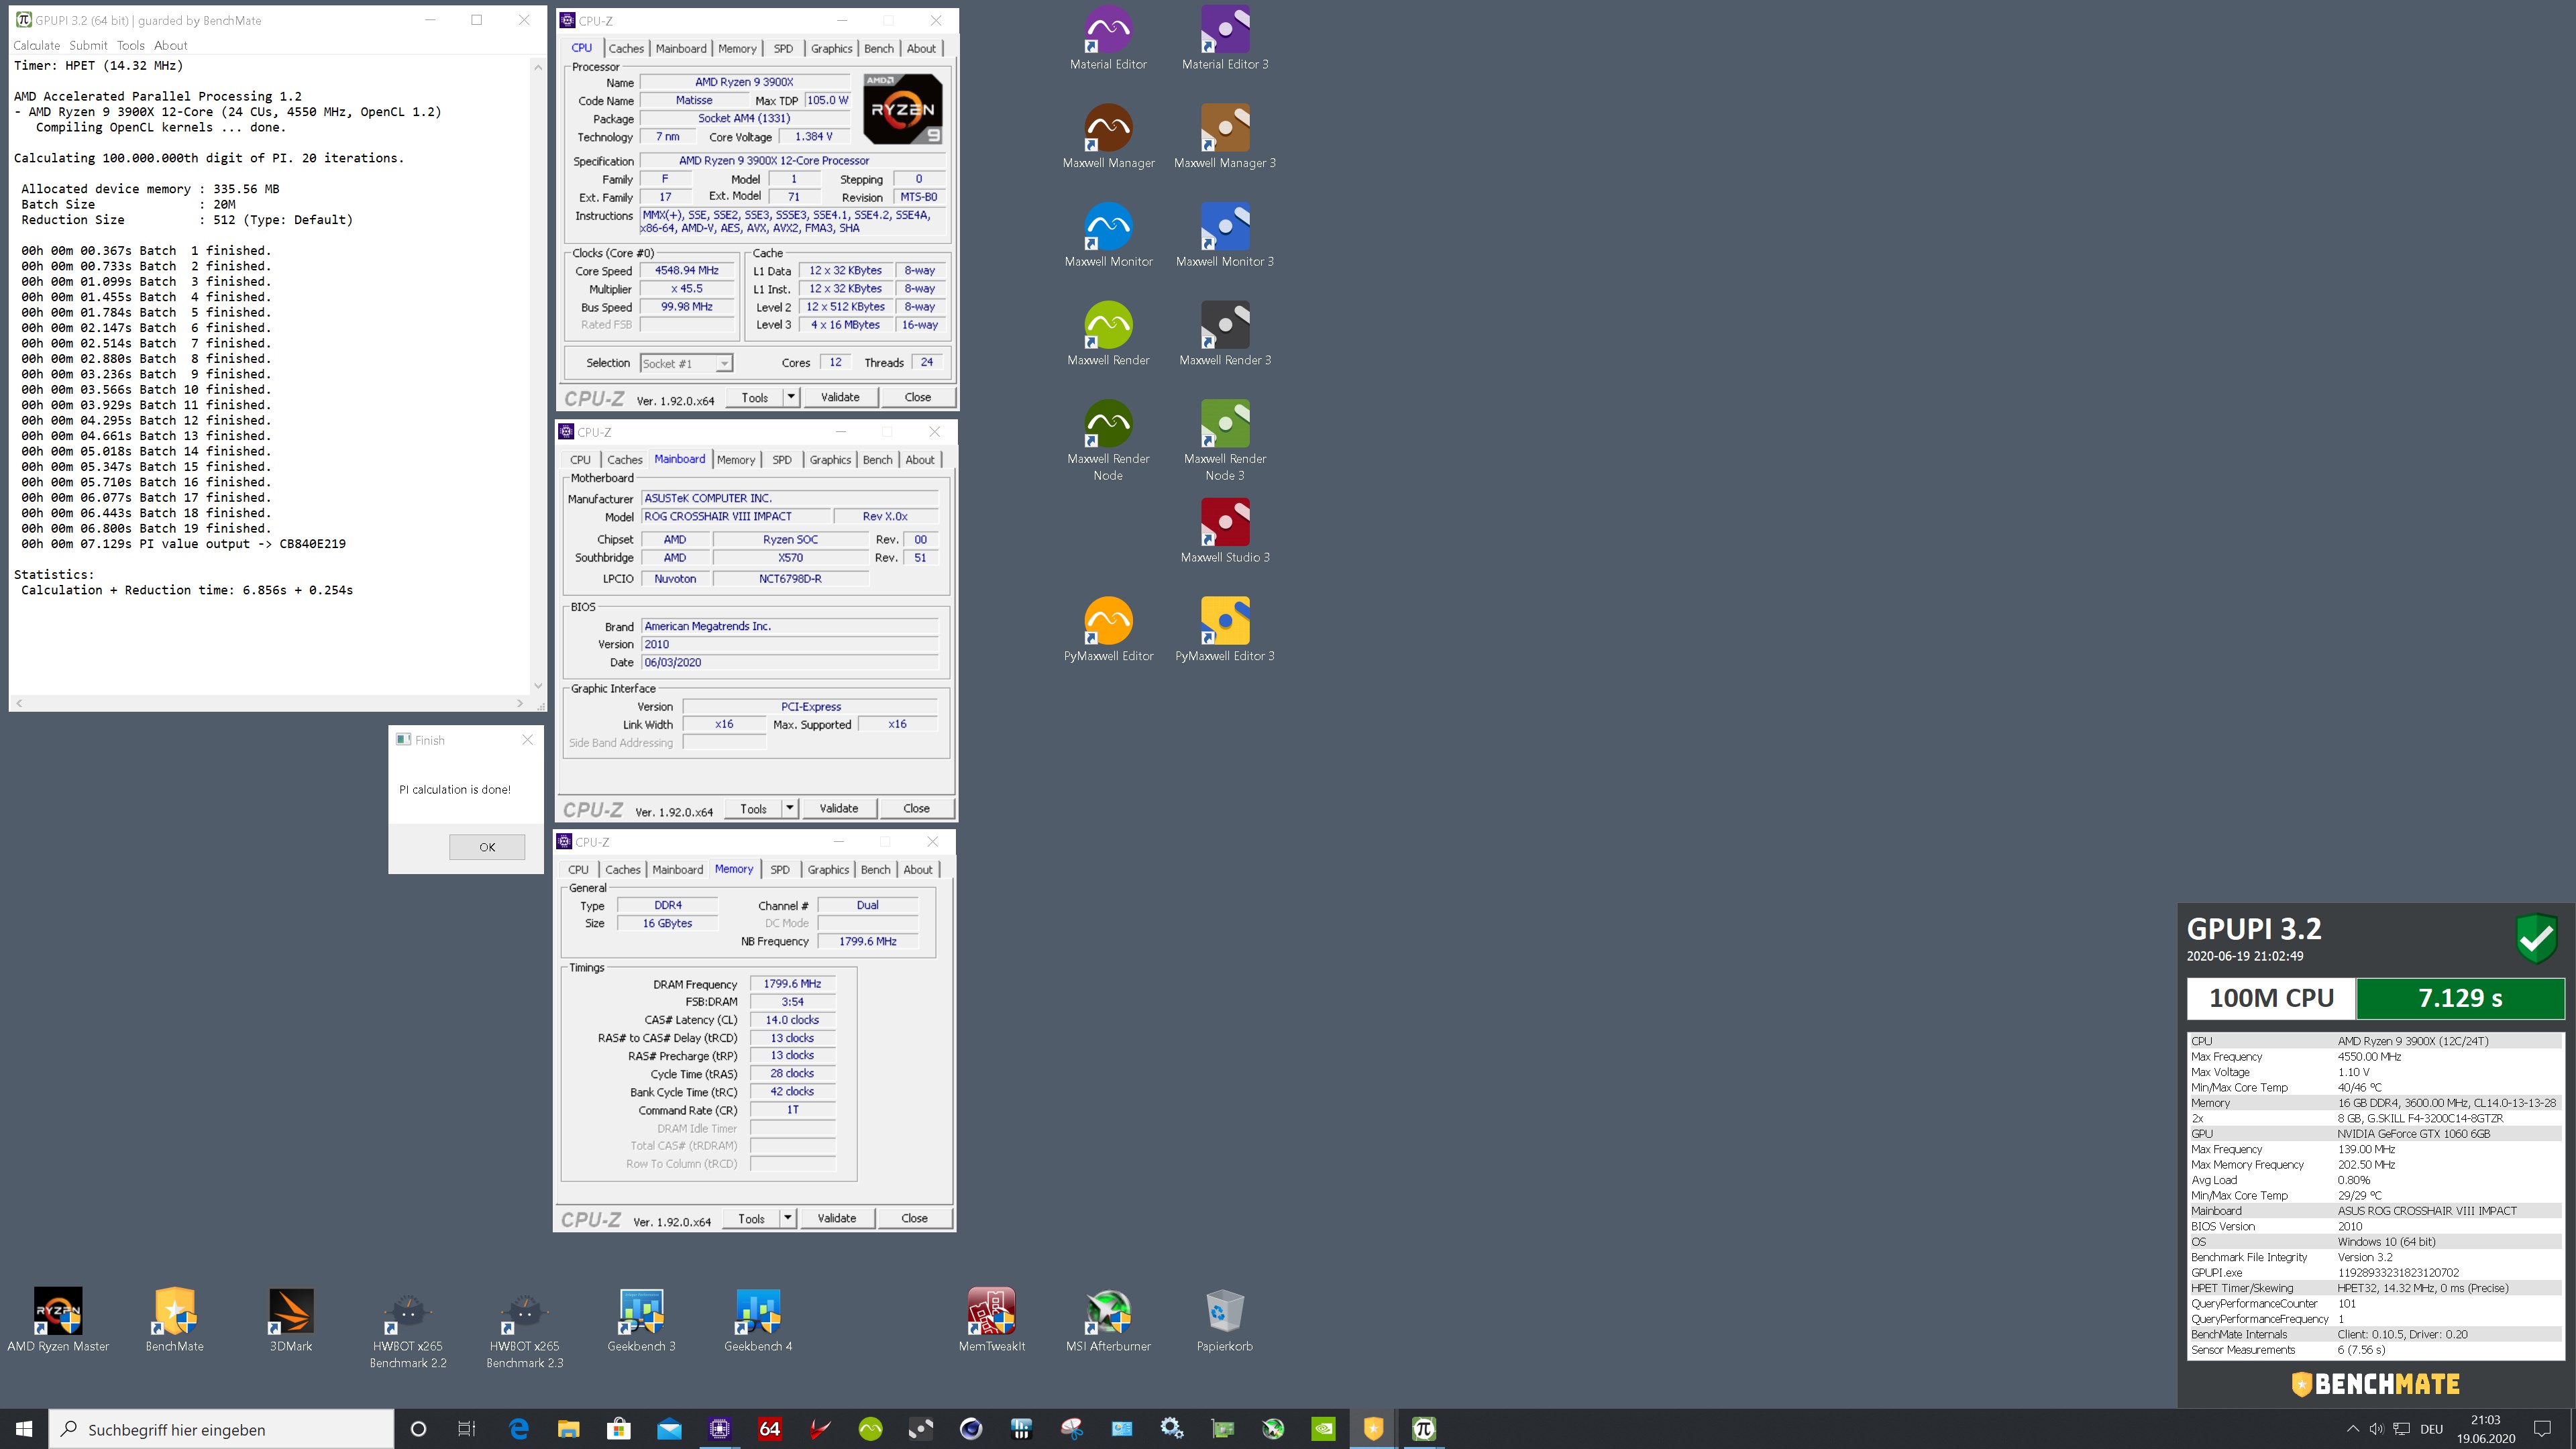The height and width of the screenshot is (1449, 2576).
Task: Click NVIDIA icon in taskbar
Action: click(x=1323, y=1429)
